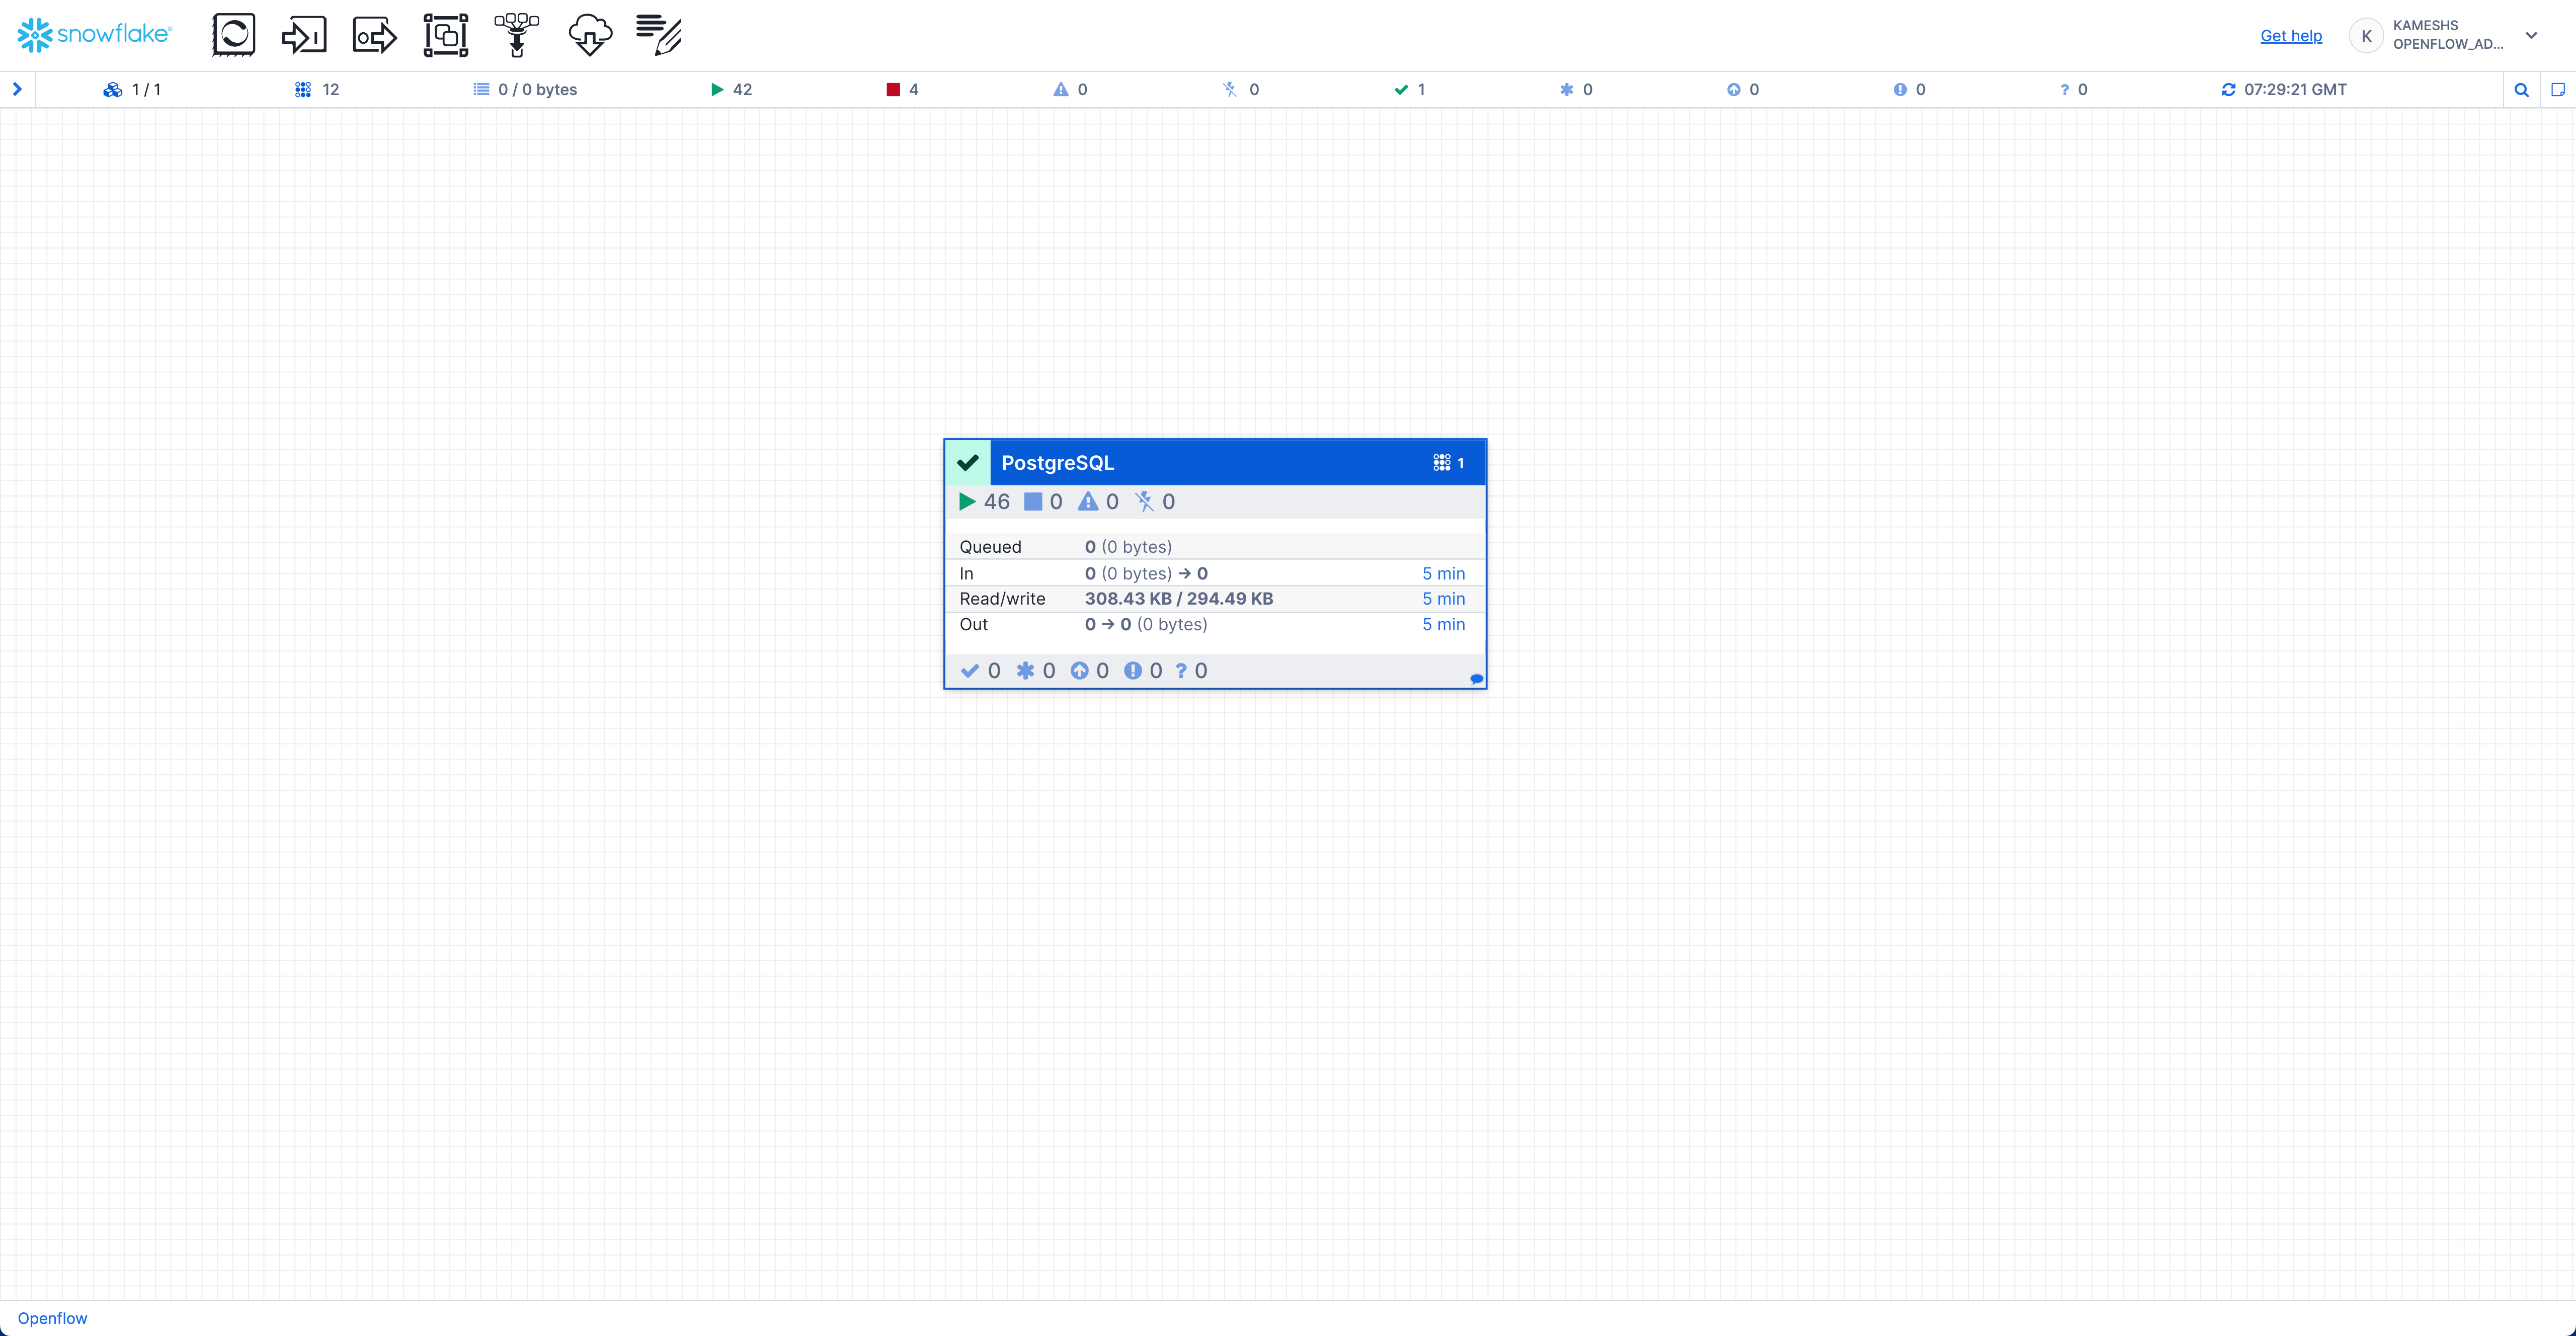This screenshot has width=2576, height=1336.
Task: Open the search magnifier icon
Action: (x=2521, y=90)
